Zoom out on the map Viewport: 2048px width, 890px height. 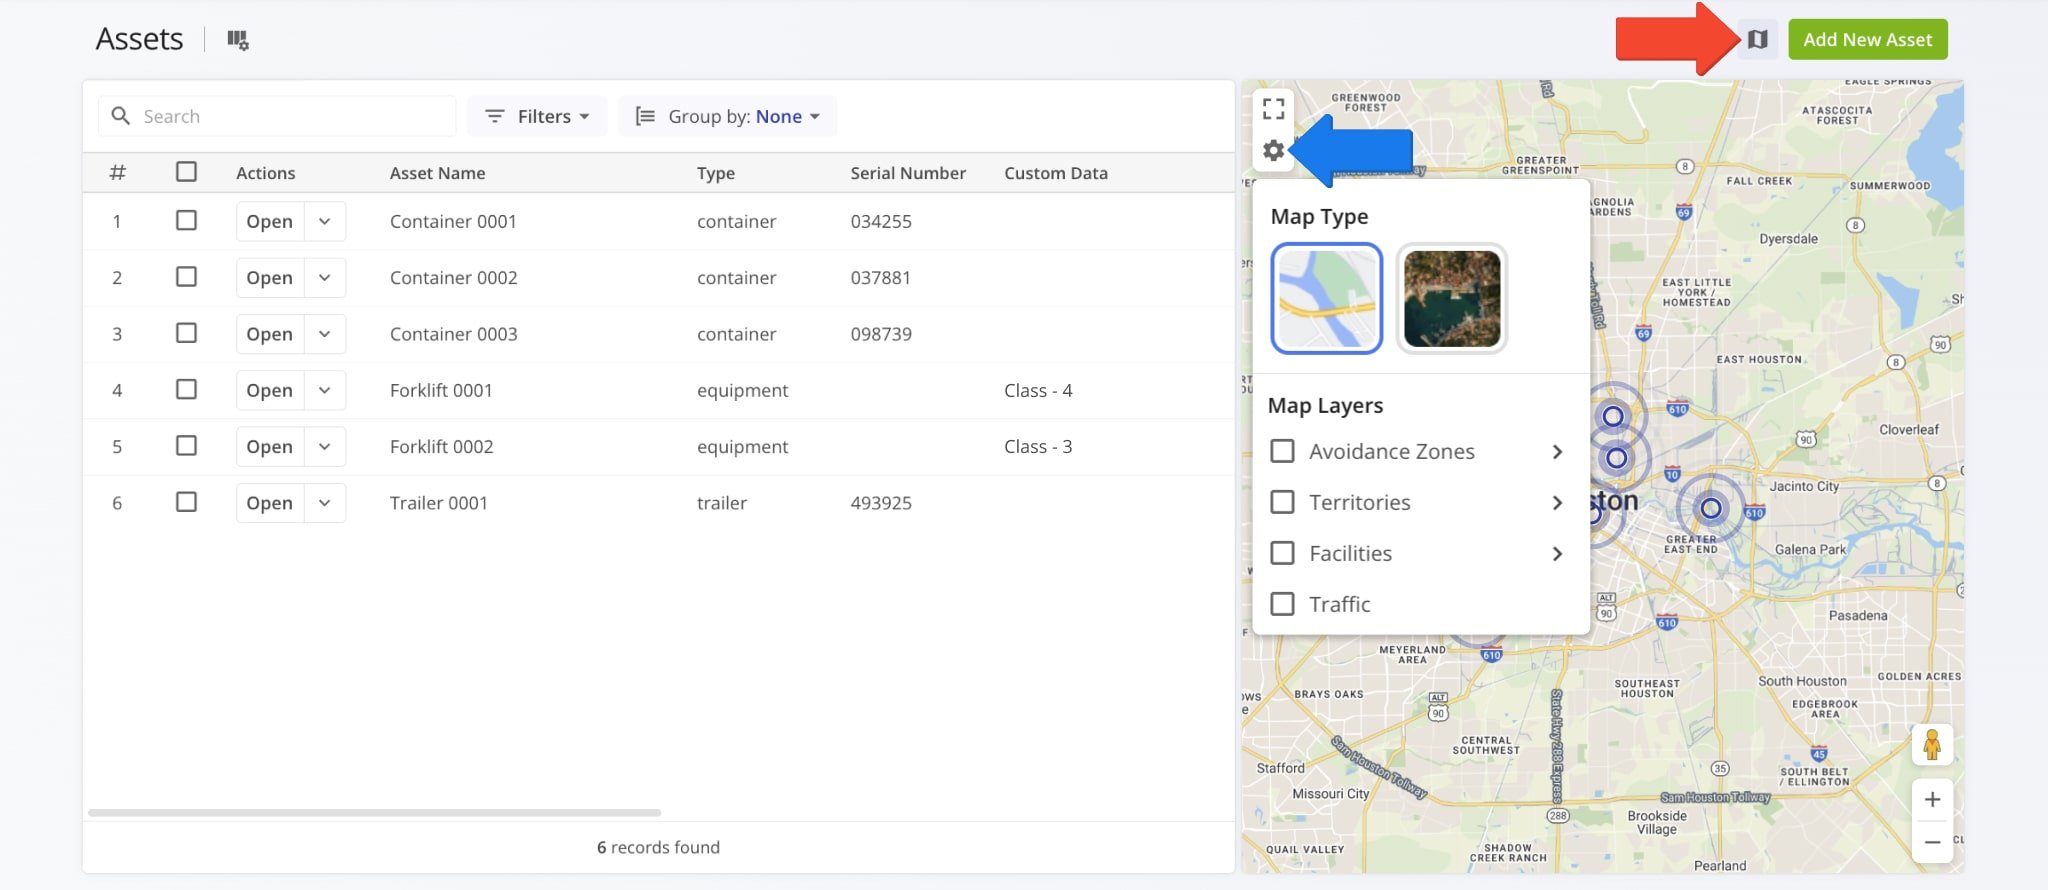click(1931, 842)
